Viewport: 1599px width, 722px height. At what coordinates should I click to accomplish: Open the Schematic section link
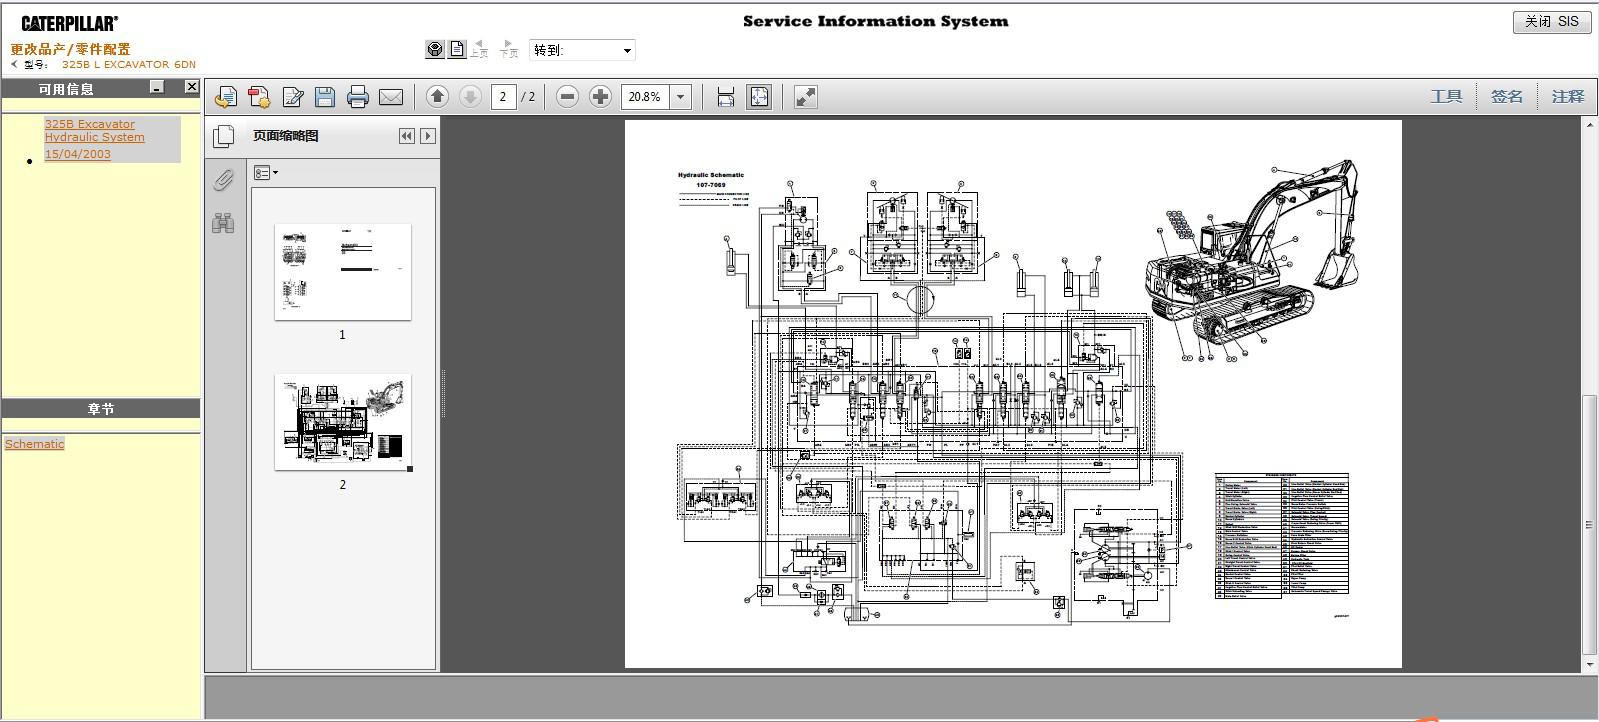(34, 444)
